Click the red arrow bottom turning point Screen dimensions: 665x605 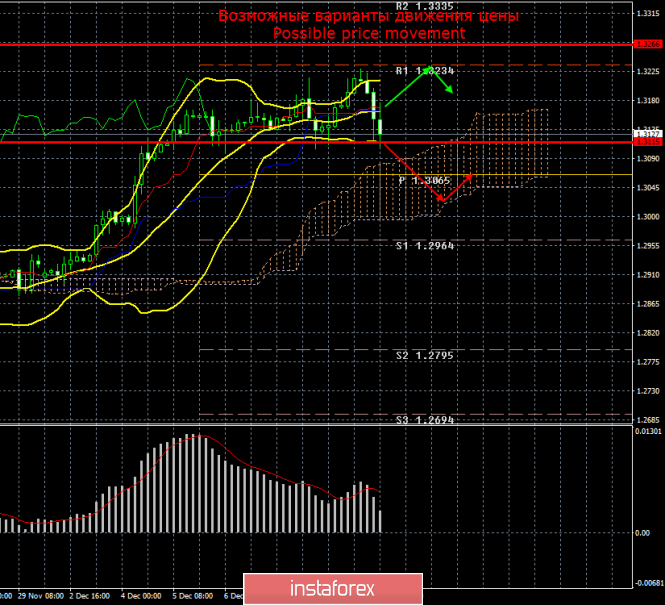tap(440, 201)
